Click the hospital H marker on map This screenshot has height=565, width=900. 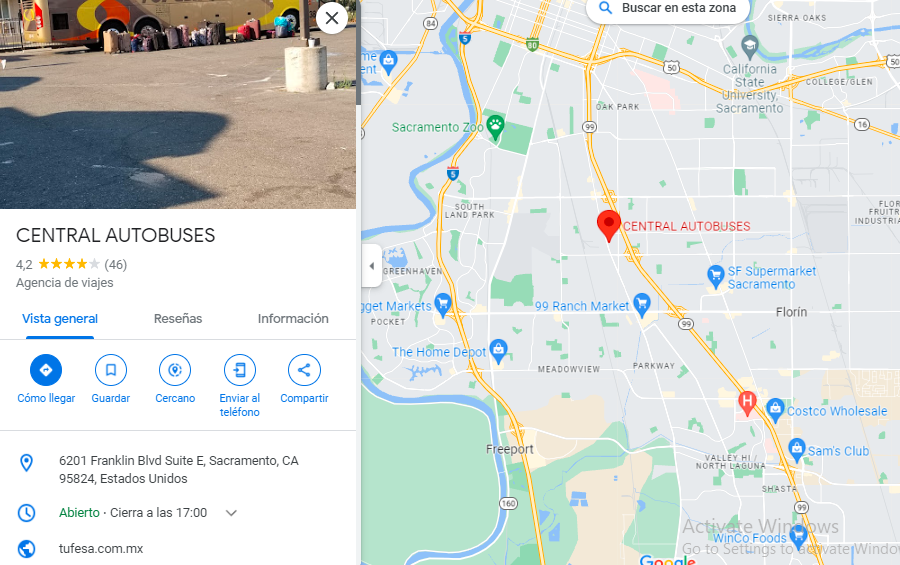(x=747, y=403)
